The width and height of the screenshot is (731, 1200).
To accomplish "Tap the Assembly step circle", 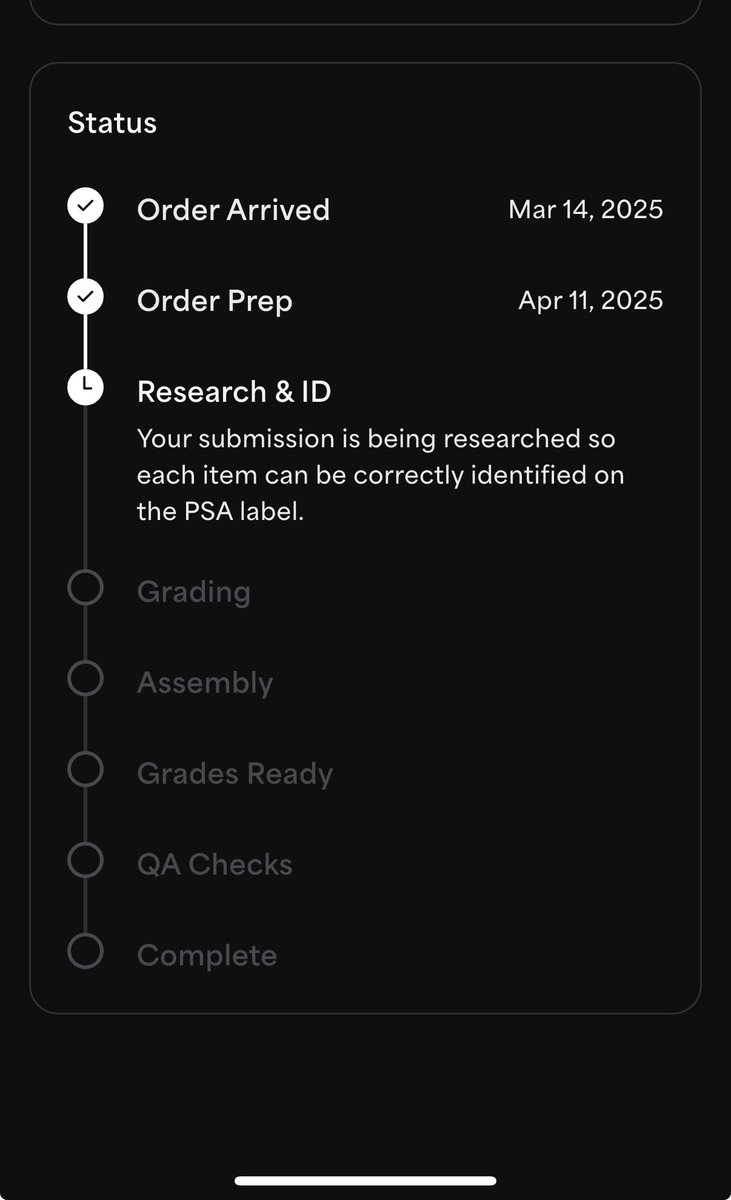I will (x=85, y=678).
